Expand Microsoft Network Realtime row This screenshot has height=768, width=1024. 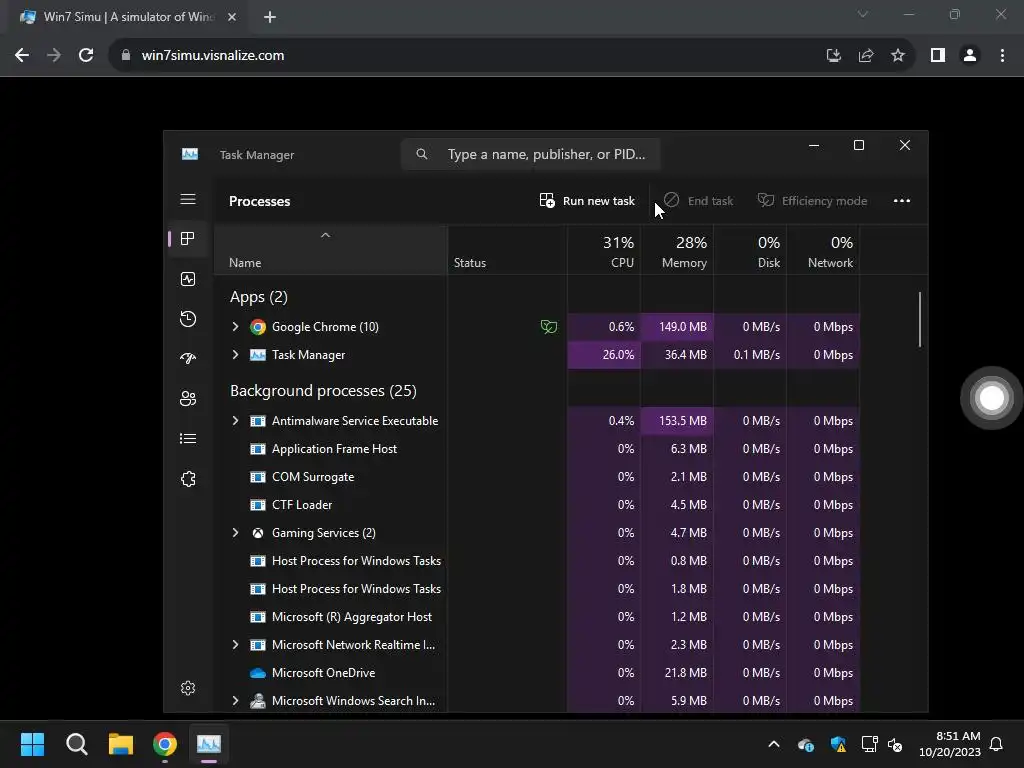point(235,645)
